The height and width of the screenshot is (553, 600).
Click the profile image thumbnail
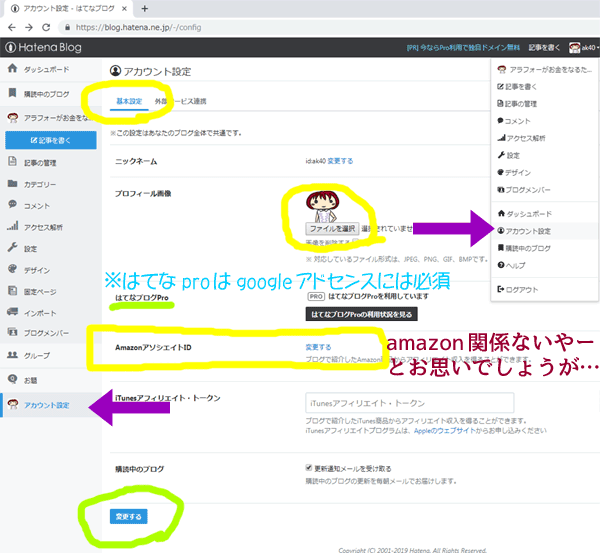(x=323, y=207)
